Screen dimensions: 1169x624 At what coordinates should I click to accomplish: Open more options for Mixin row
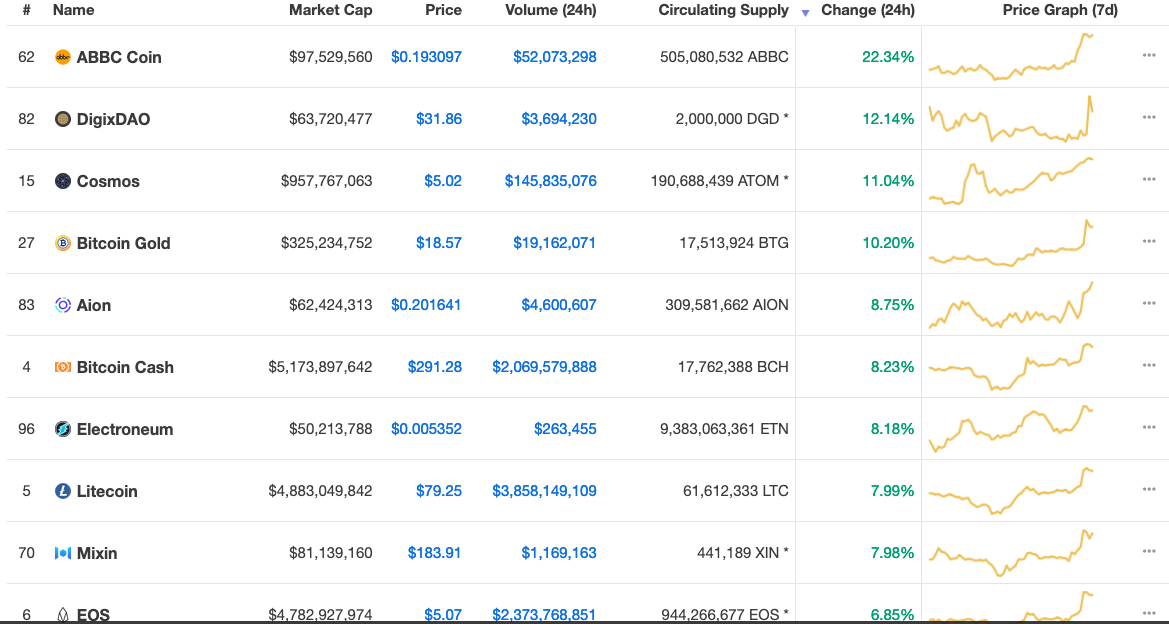[1149, 551]
